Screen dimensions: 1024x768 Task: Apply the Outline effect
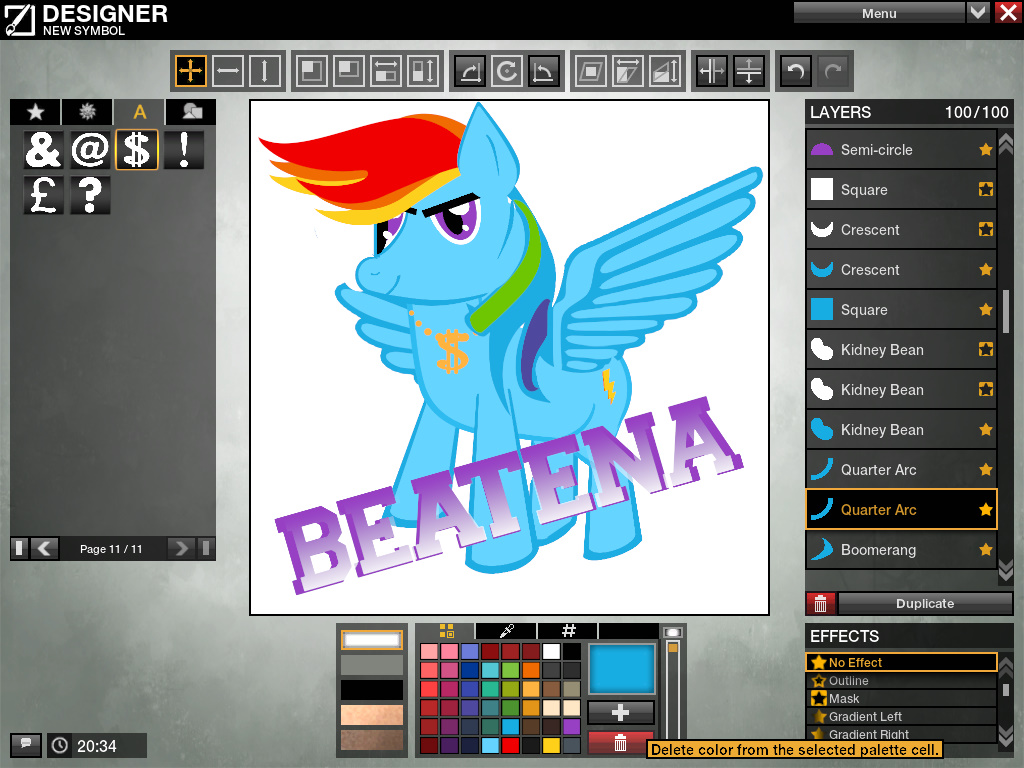coord(902,680)
